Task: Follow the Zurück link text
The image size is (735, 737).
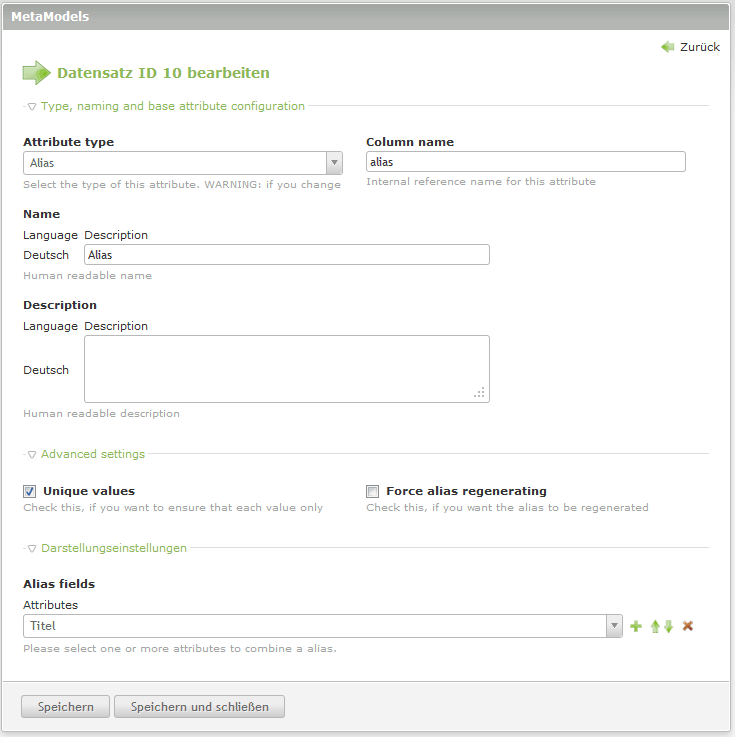Action: click(x=699, y=47)
